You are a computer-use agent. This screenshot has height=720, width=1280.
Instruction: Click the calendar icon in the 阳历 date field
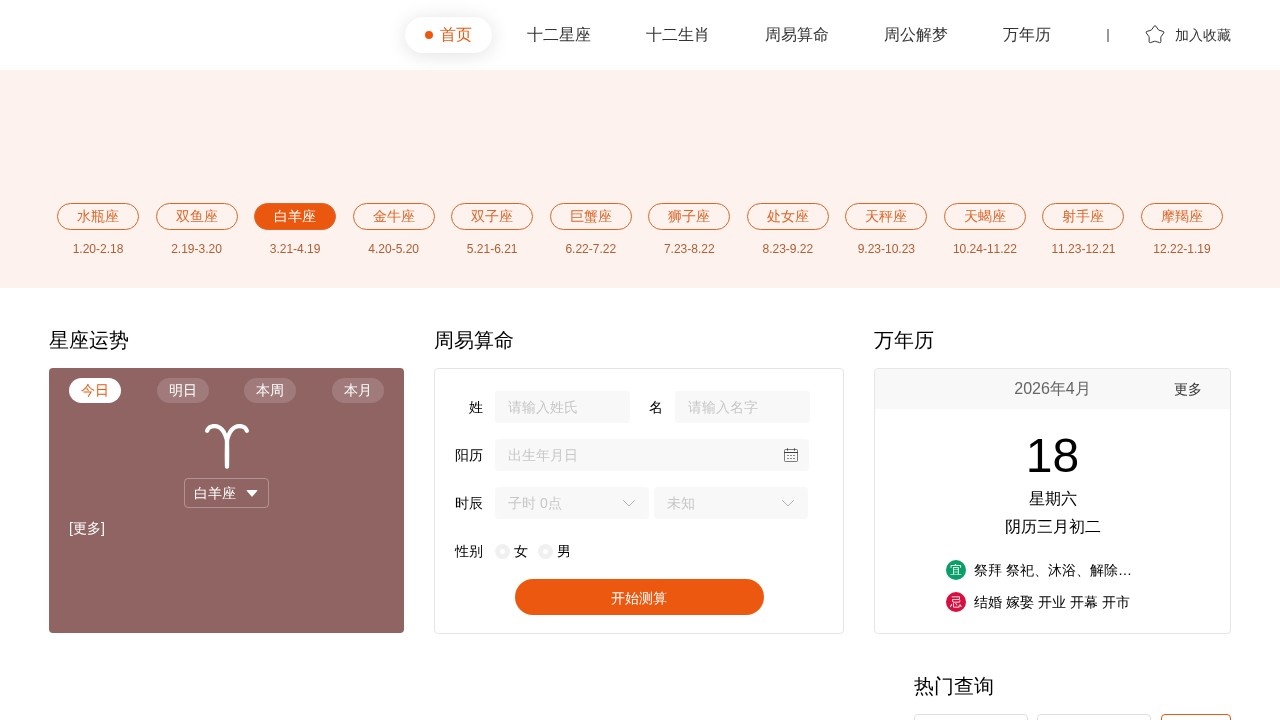coord(791,455)
